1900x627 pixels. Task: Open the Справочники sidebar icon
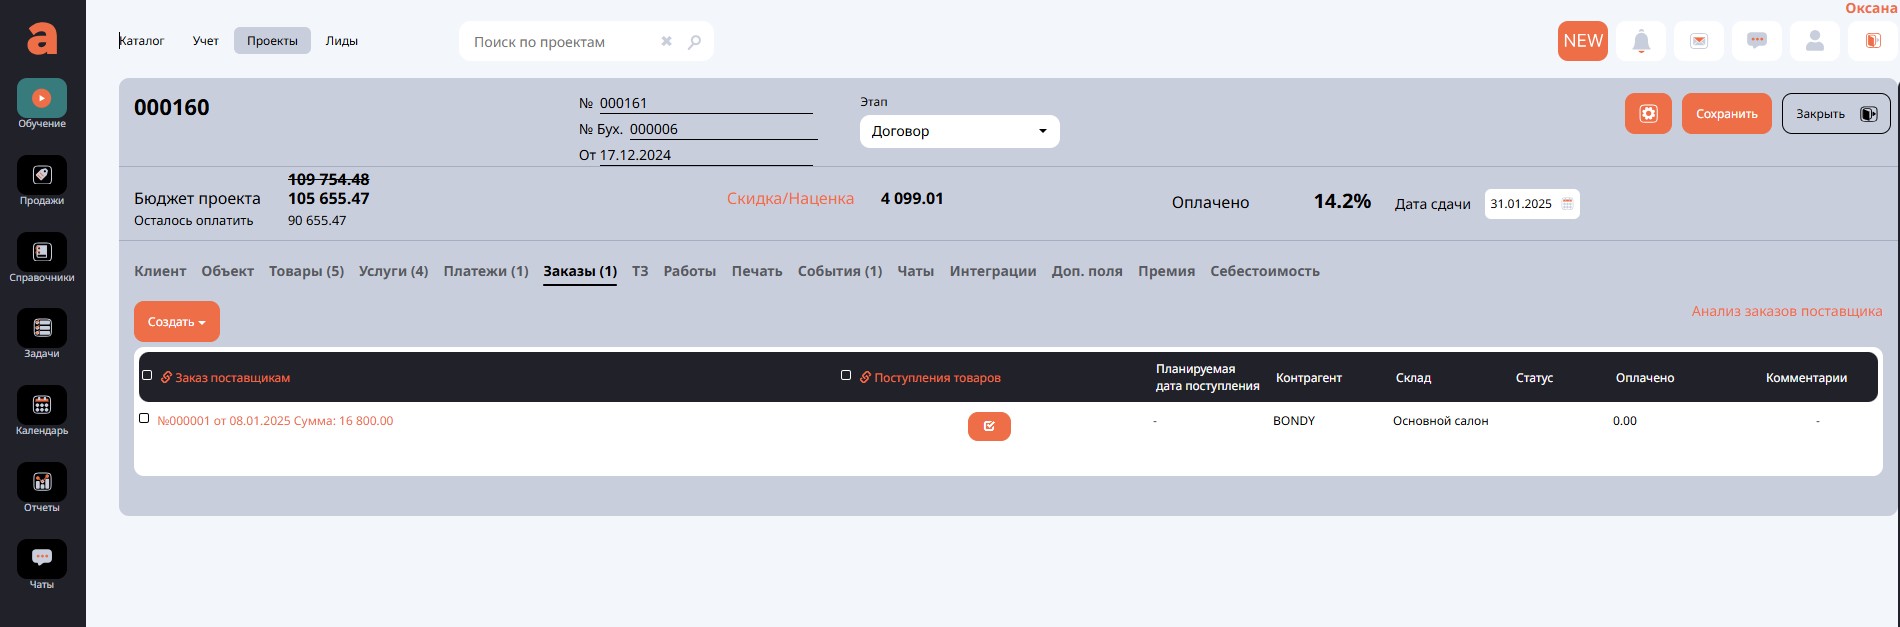point(42,253)
